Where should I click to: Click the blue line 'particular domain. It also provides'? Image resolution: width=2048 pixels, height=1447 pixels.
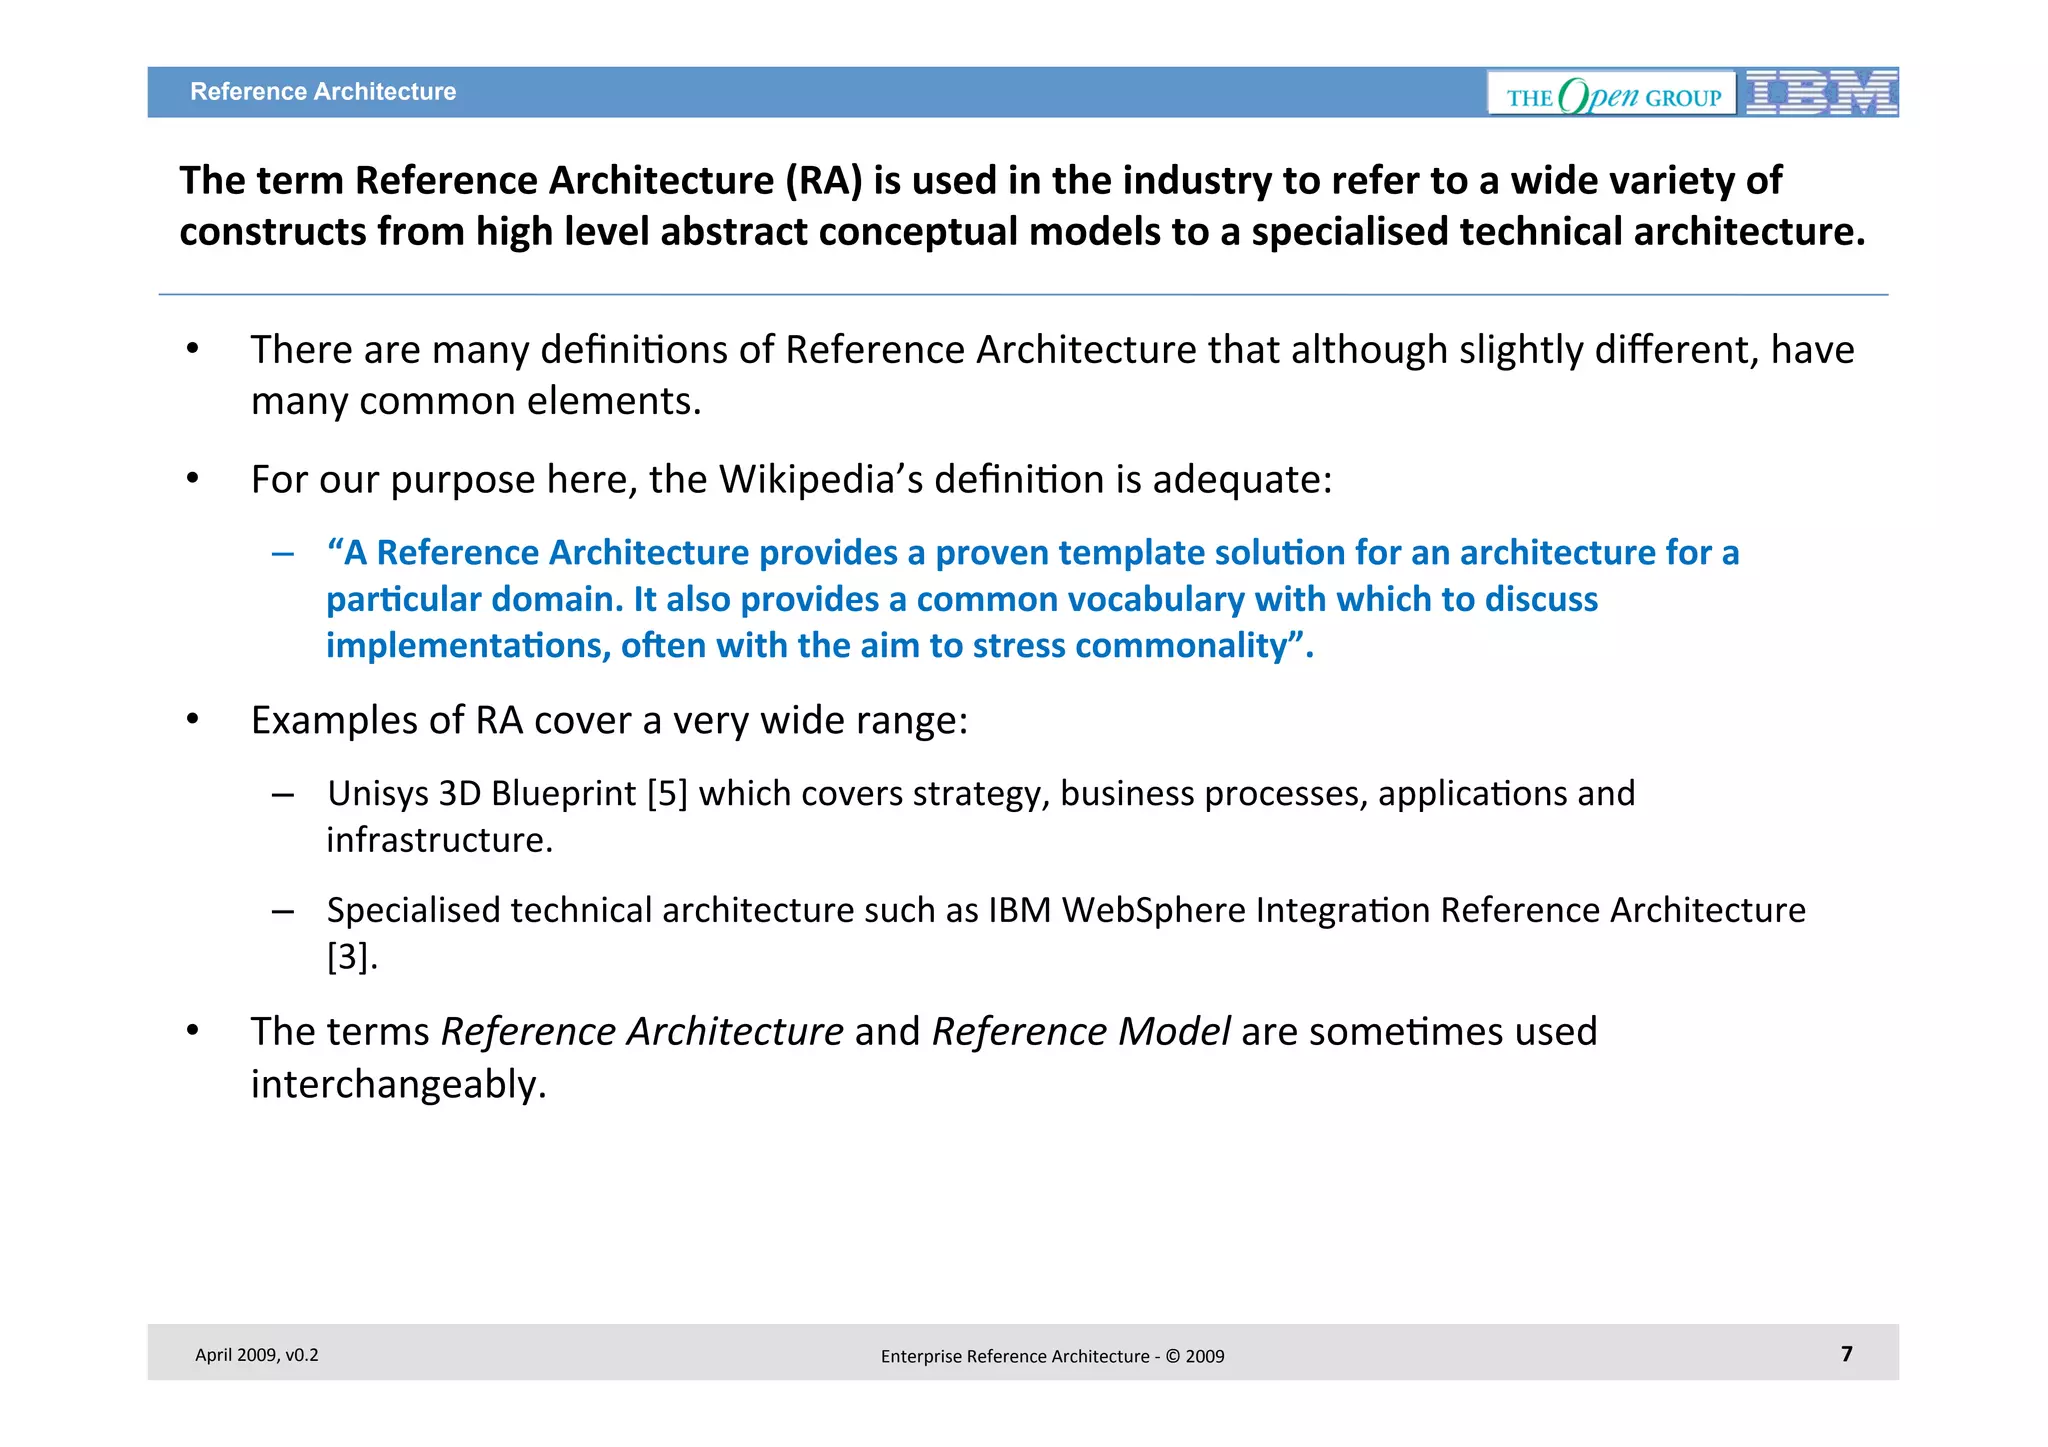(962, 599)
